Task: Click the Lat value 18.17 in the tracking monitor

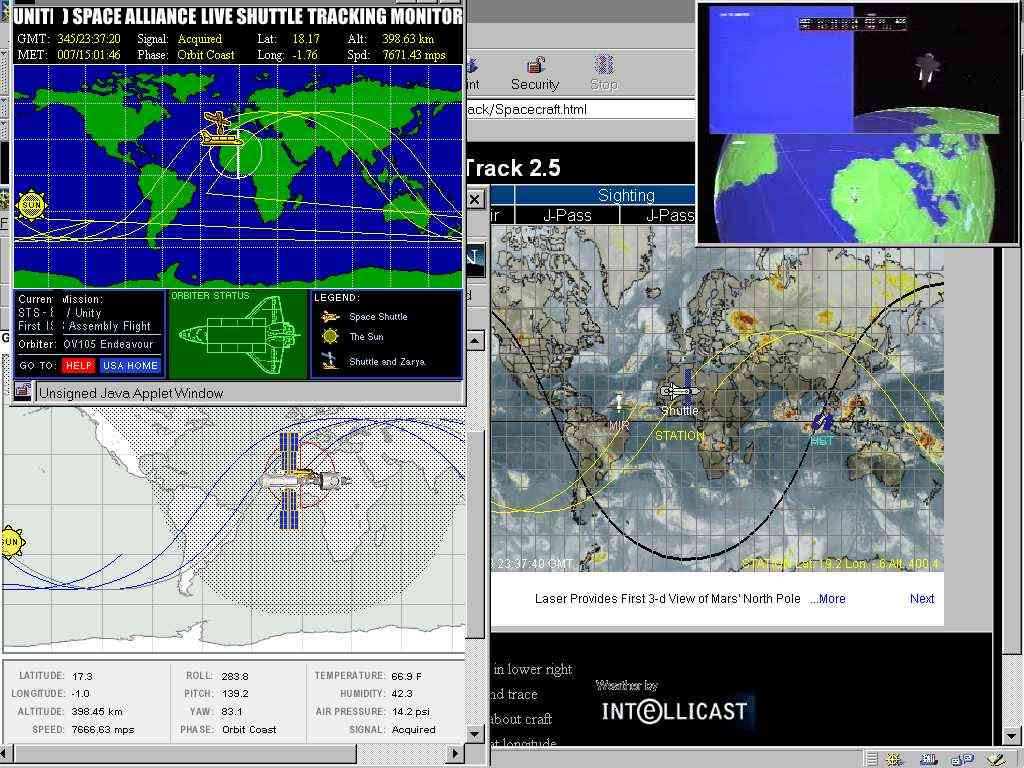Action: tap(306, 39)
